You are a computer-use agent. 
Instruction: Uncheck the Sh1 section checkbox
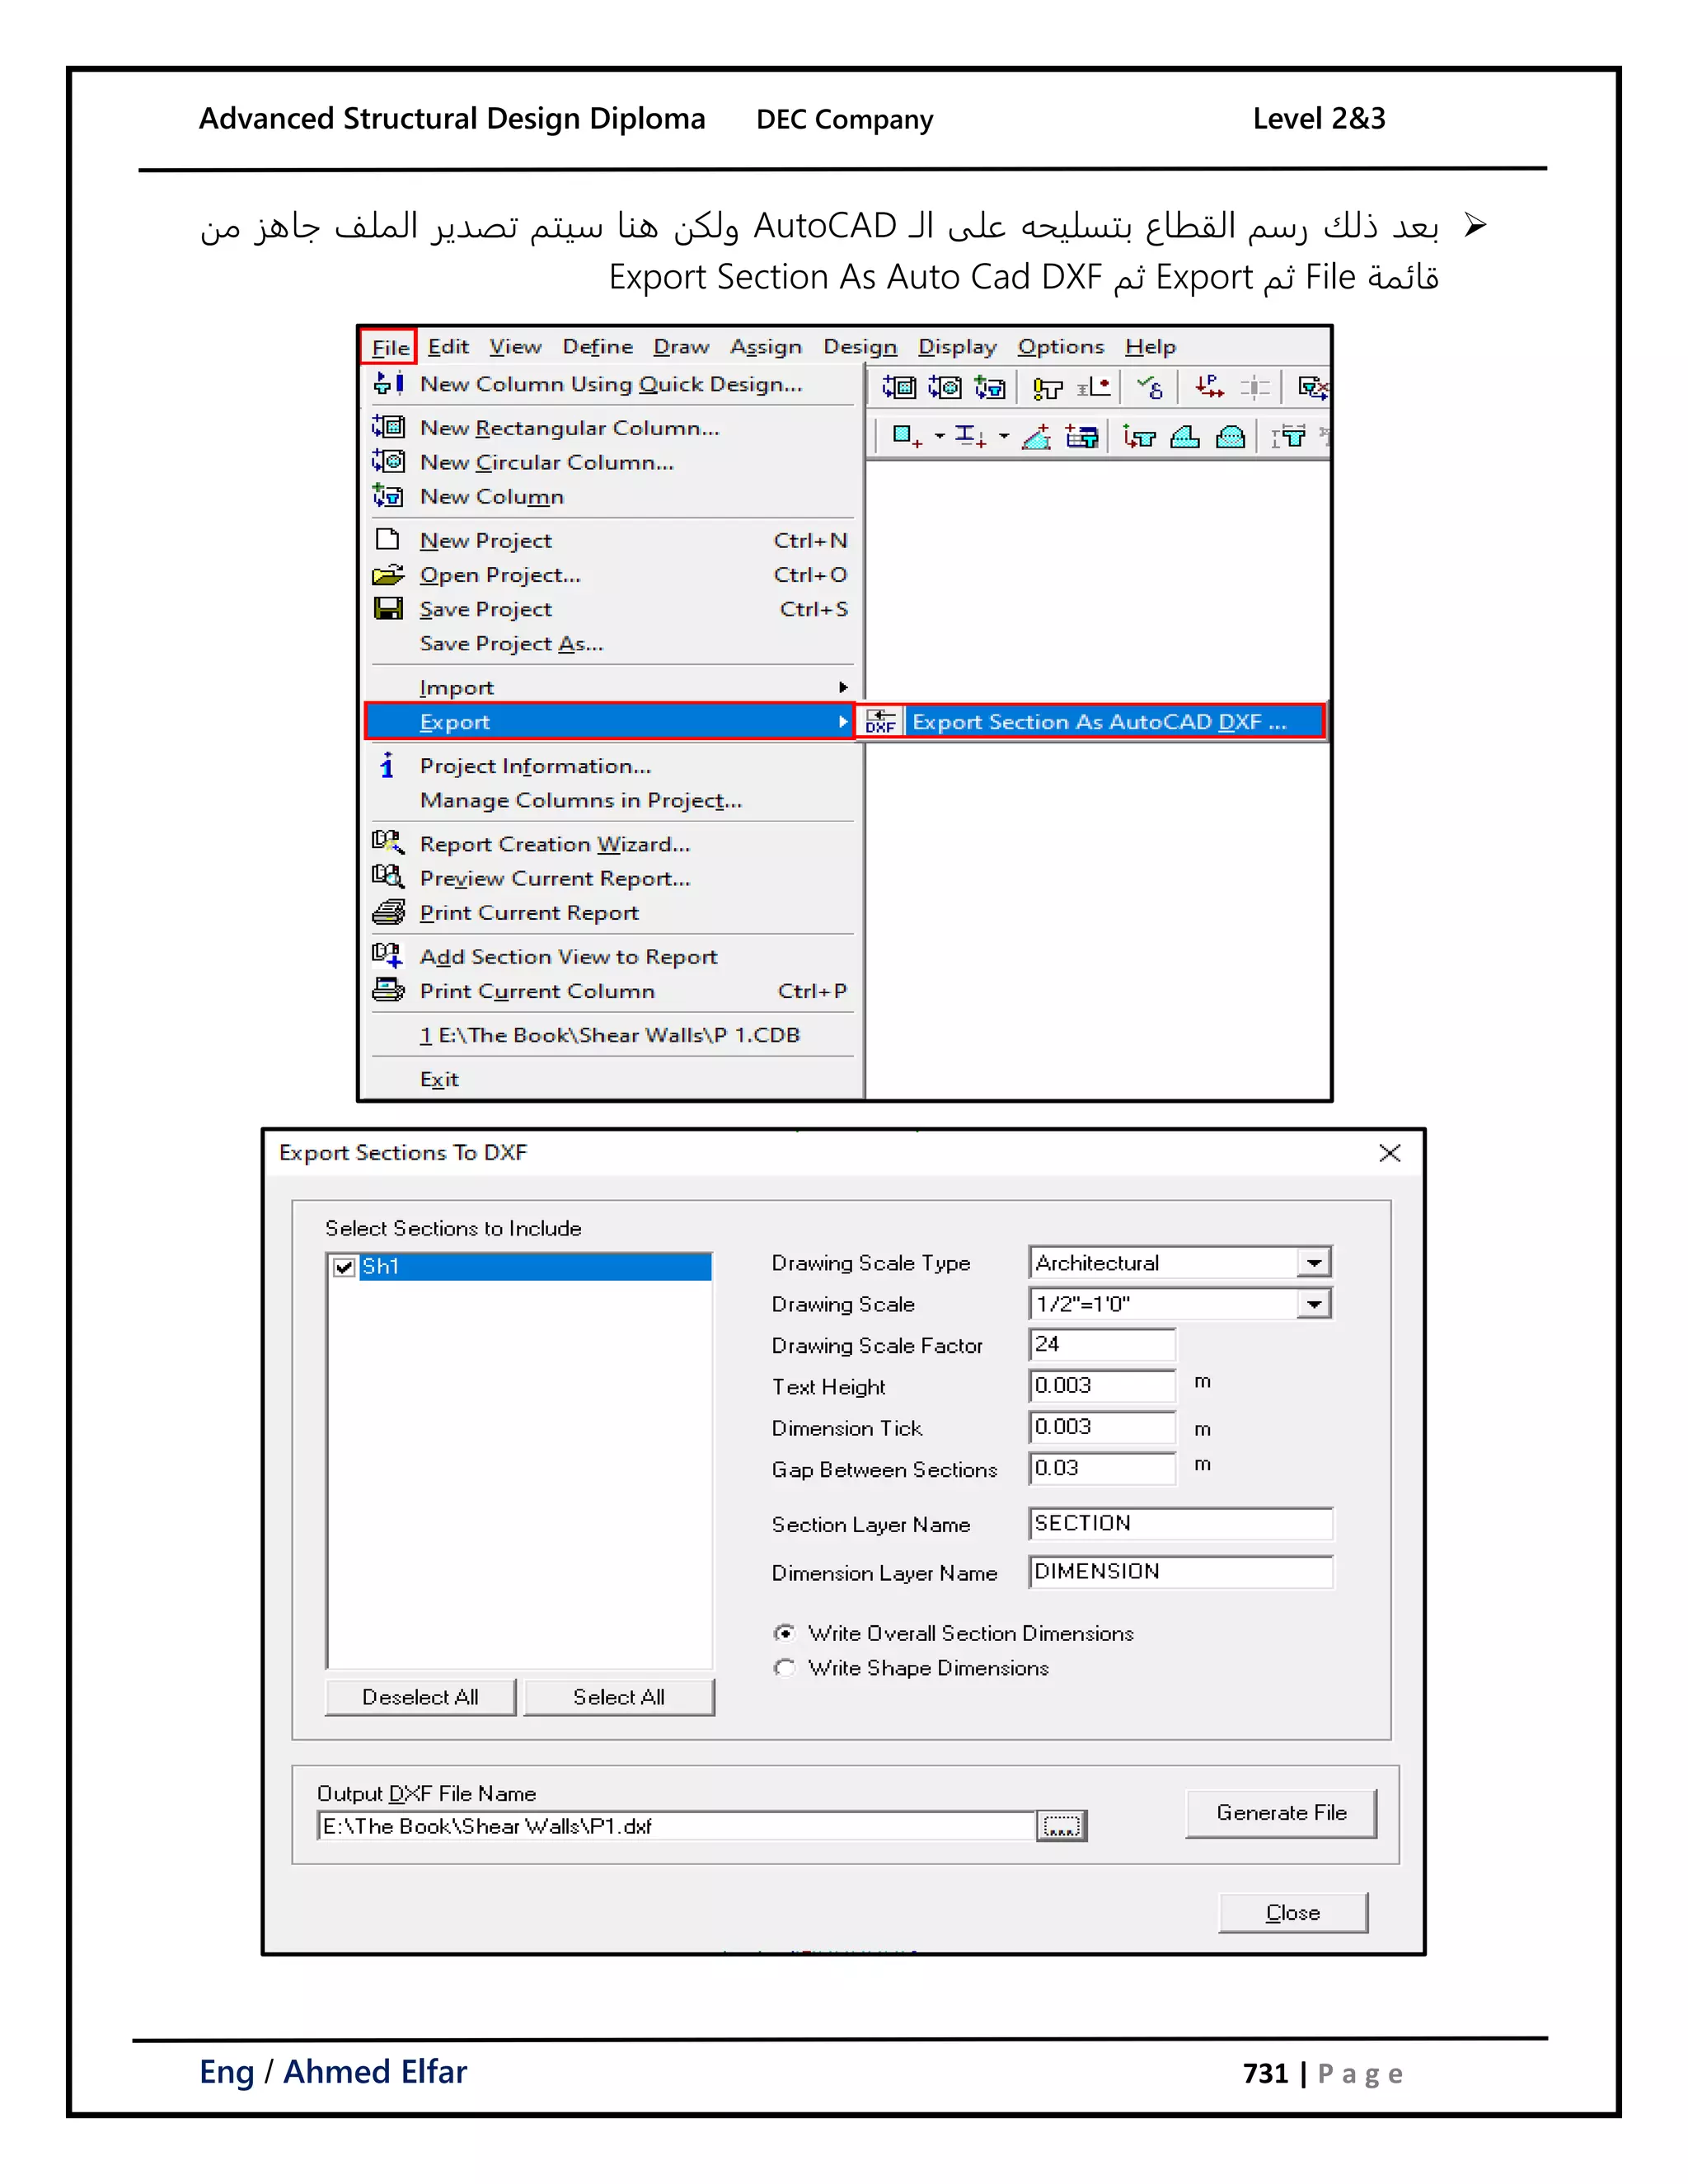click(344, 1267)
